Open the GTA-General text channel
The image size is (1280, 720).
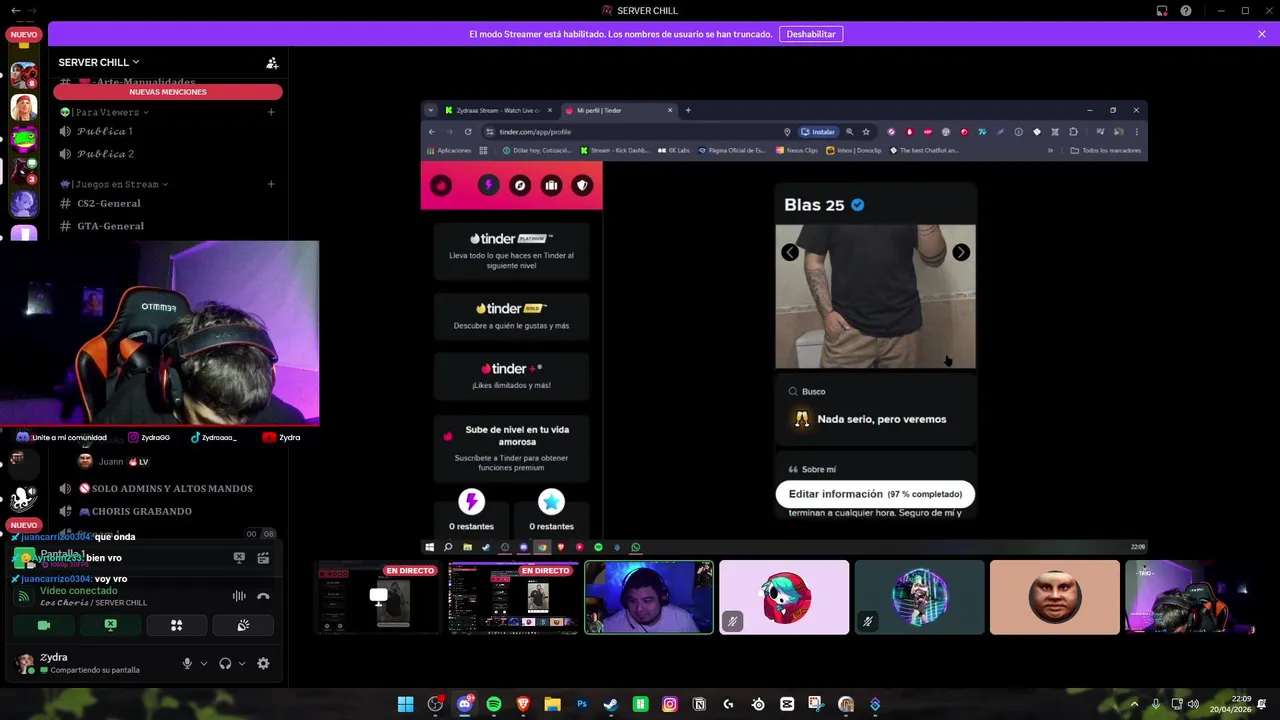tap(168, 226)
